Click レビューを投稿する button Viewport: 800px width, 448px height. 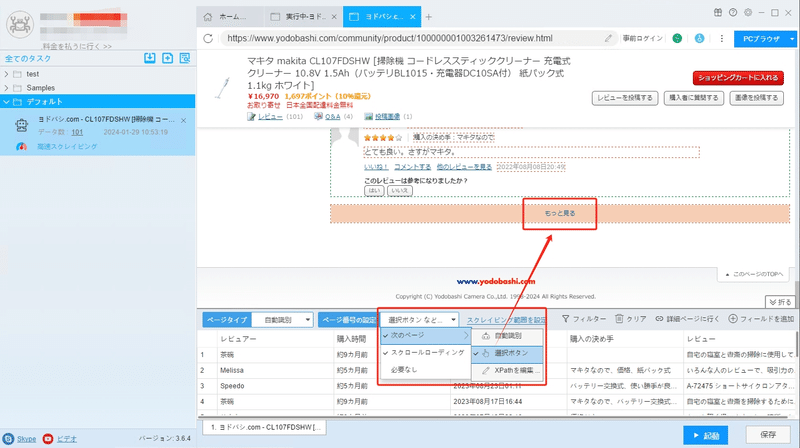625,98
